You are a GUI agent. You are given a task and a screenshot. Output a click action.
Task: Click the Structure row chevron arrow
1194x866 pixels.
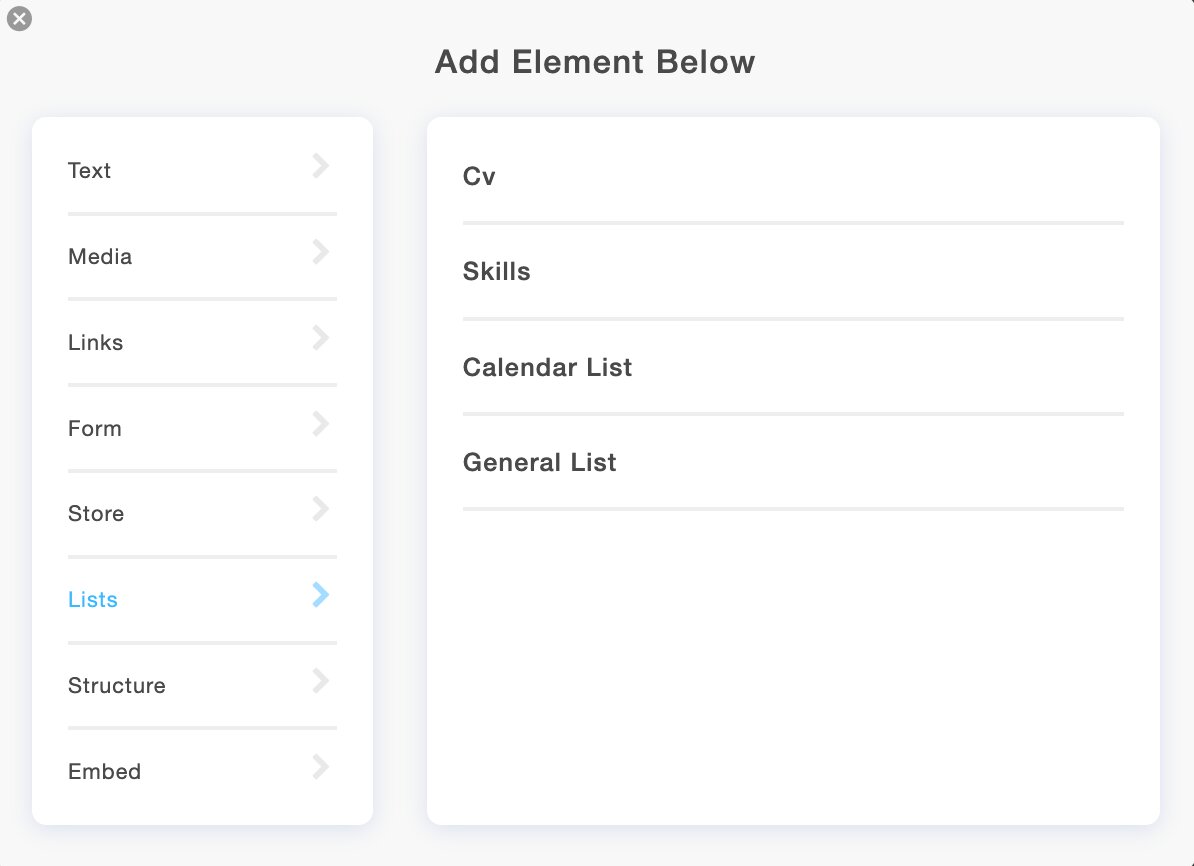point(321,681)
